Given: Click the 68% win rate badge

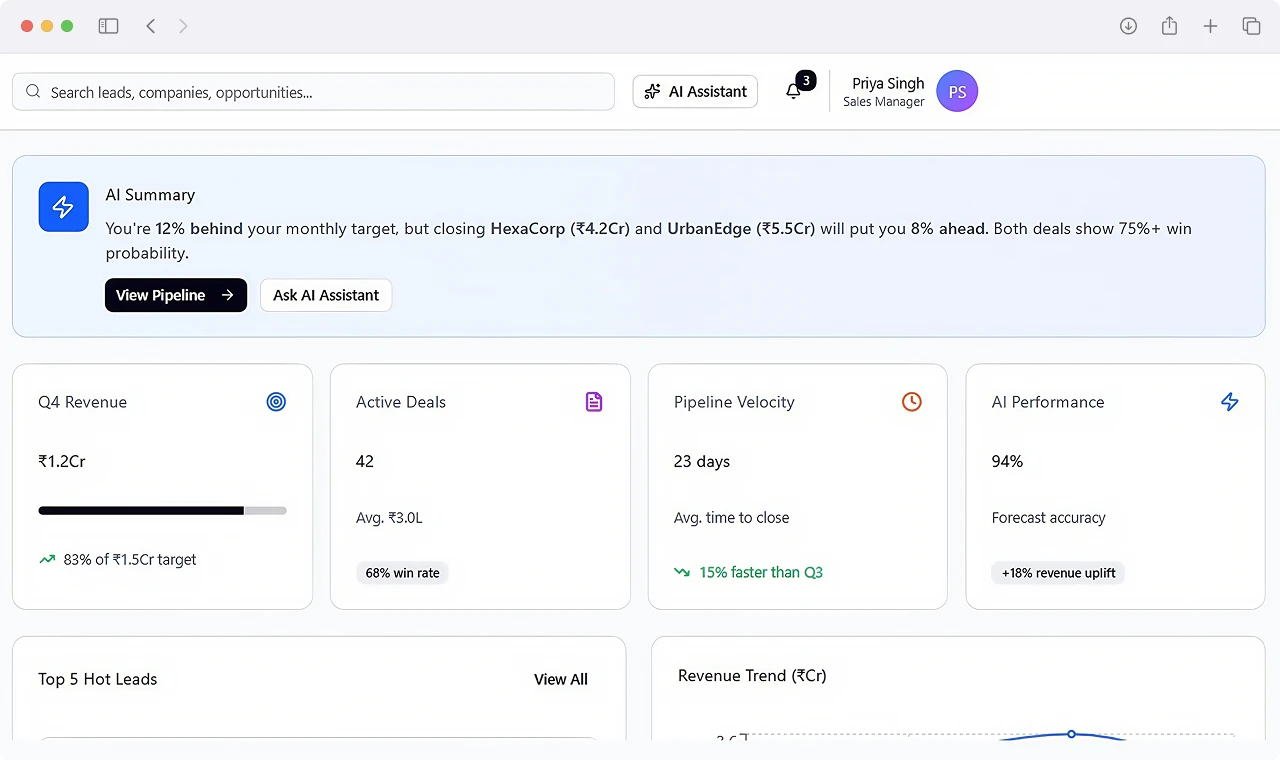Looking at the screenshot, I should click(x=402, y=573).
